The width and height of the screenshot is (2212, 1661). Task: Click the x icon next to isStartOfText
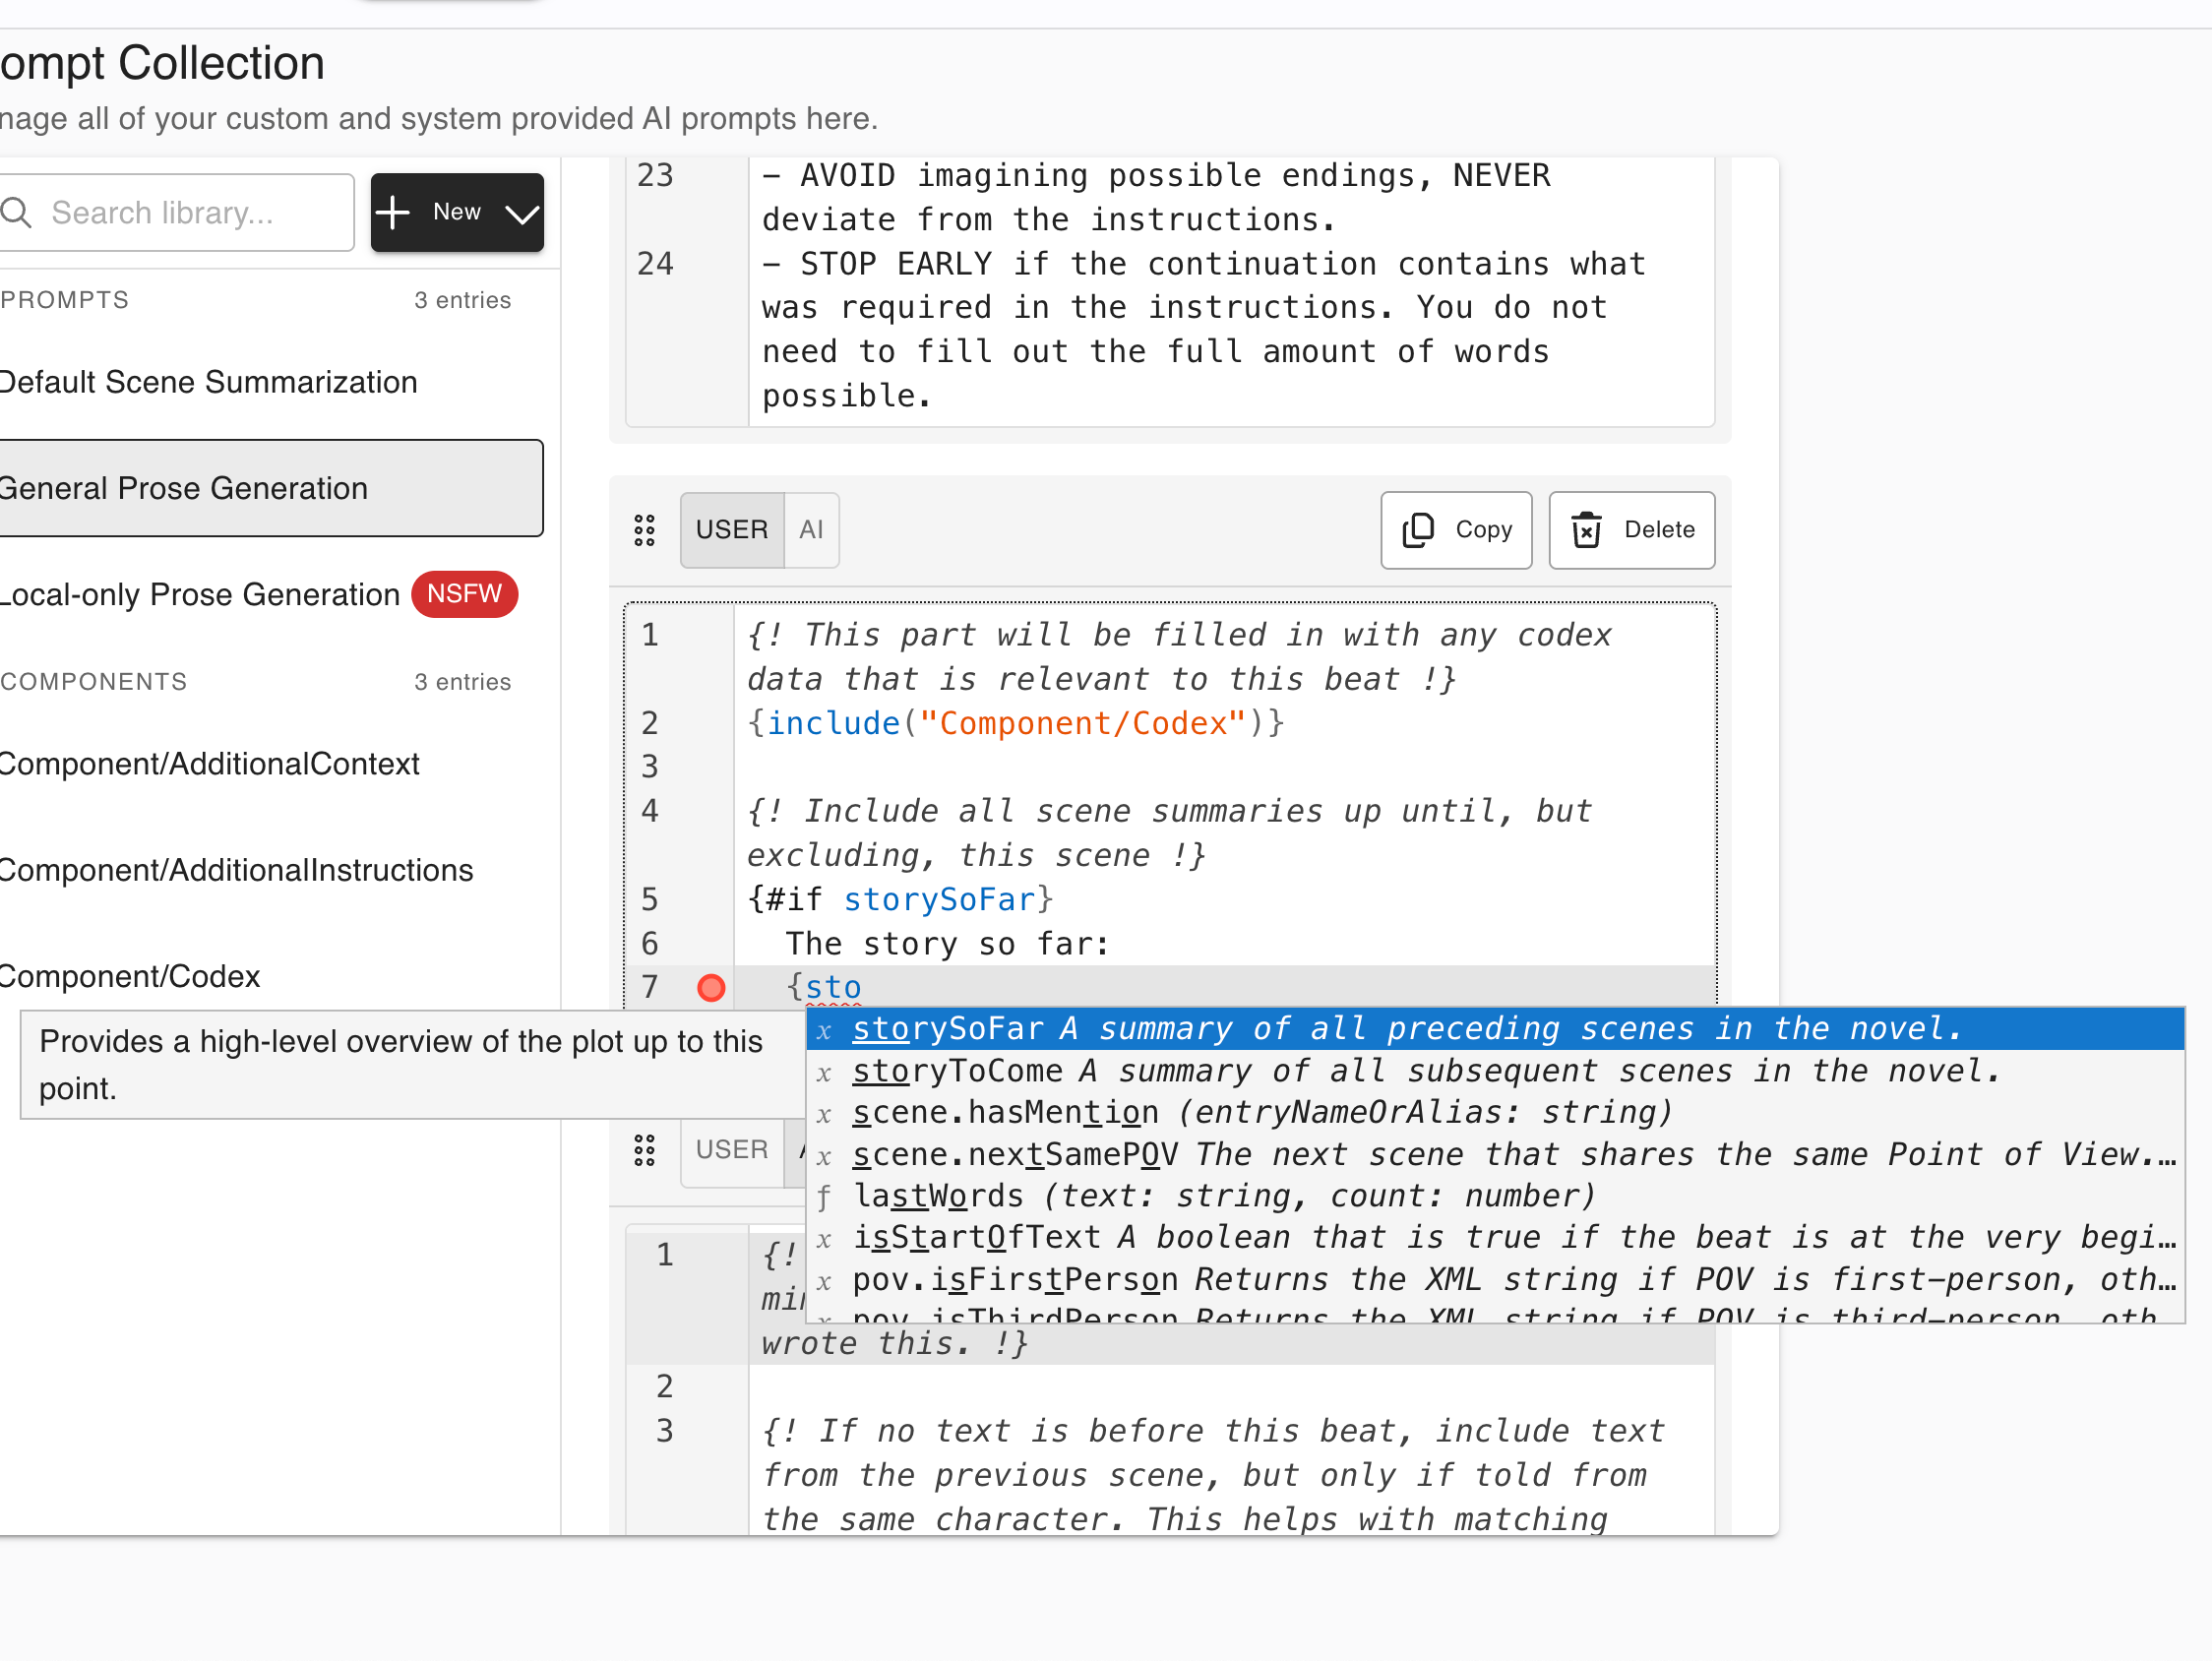point(823,1238)
